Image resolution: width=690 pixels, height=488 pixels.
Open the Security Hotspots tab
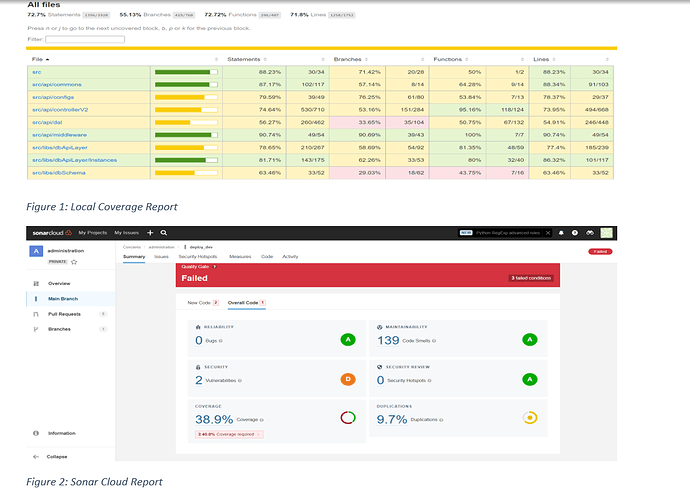point(198,257)
